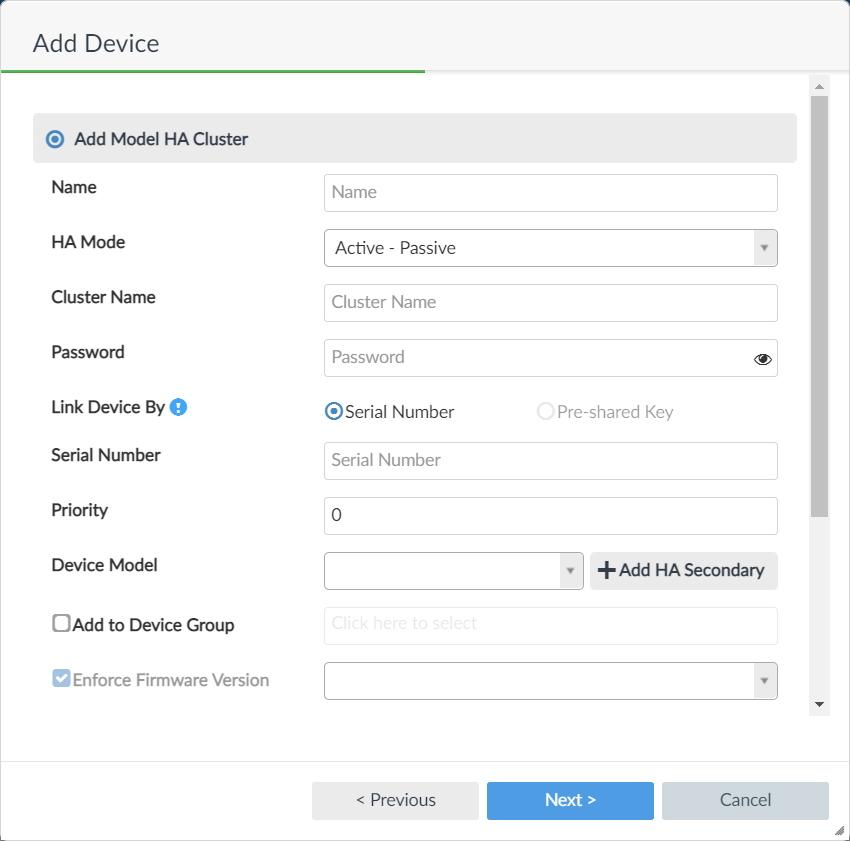This screenshot has height=841, width=850.
Task: Uncheck Enforce Firmware Version
Action: click(60, 678)
